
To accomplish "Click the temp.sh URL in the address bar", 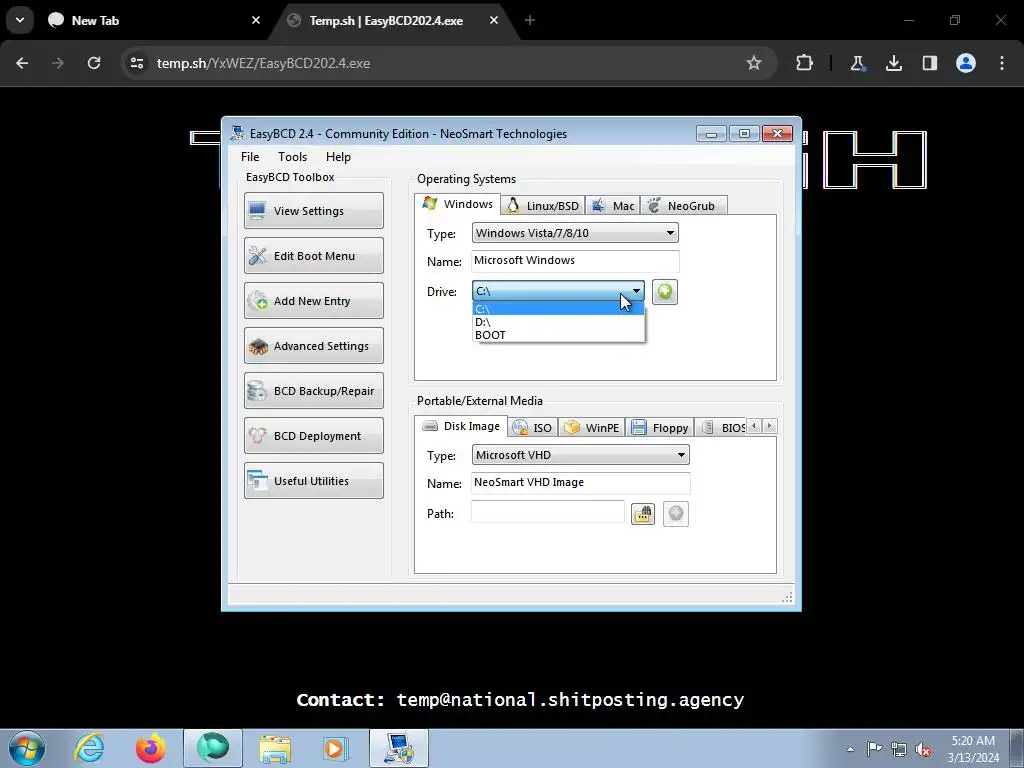I will coord(263,63).
